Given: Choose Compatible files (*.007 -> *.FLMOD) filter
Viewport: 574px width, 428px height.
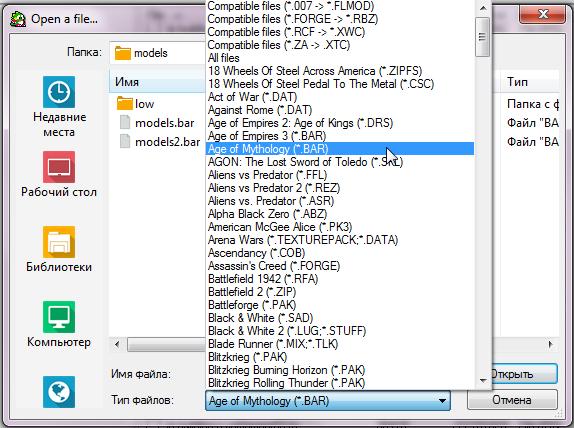Looking at the screenshot, I should pos(340,6).
